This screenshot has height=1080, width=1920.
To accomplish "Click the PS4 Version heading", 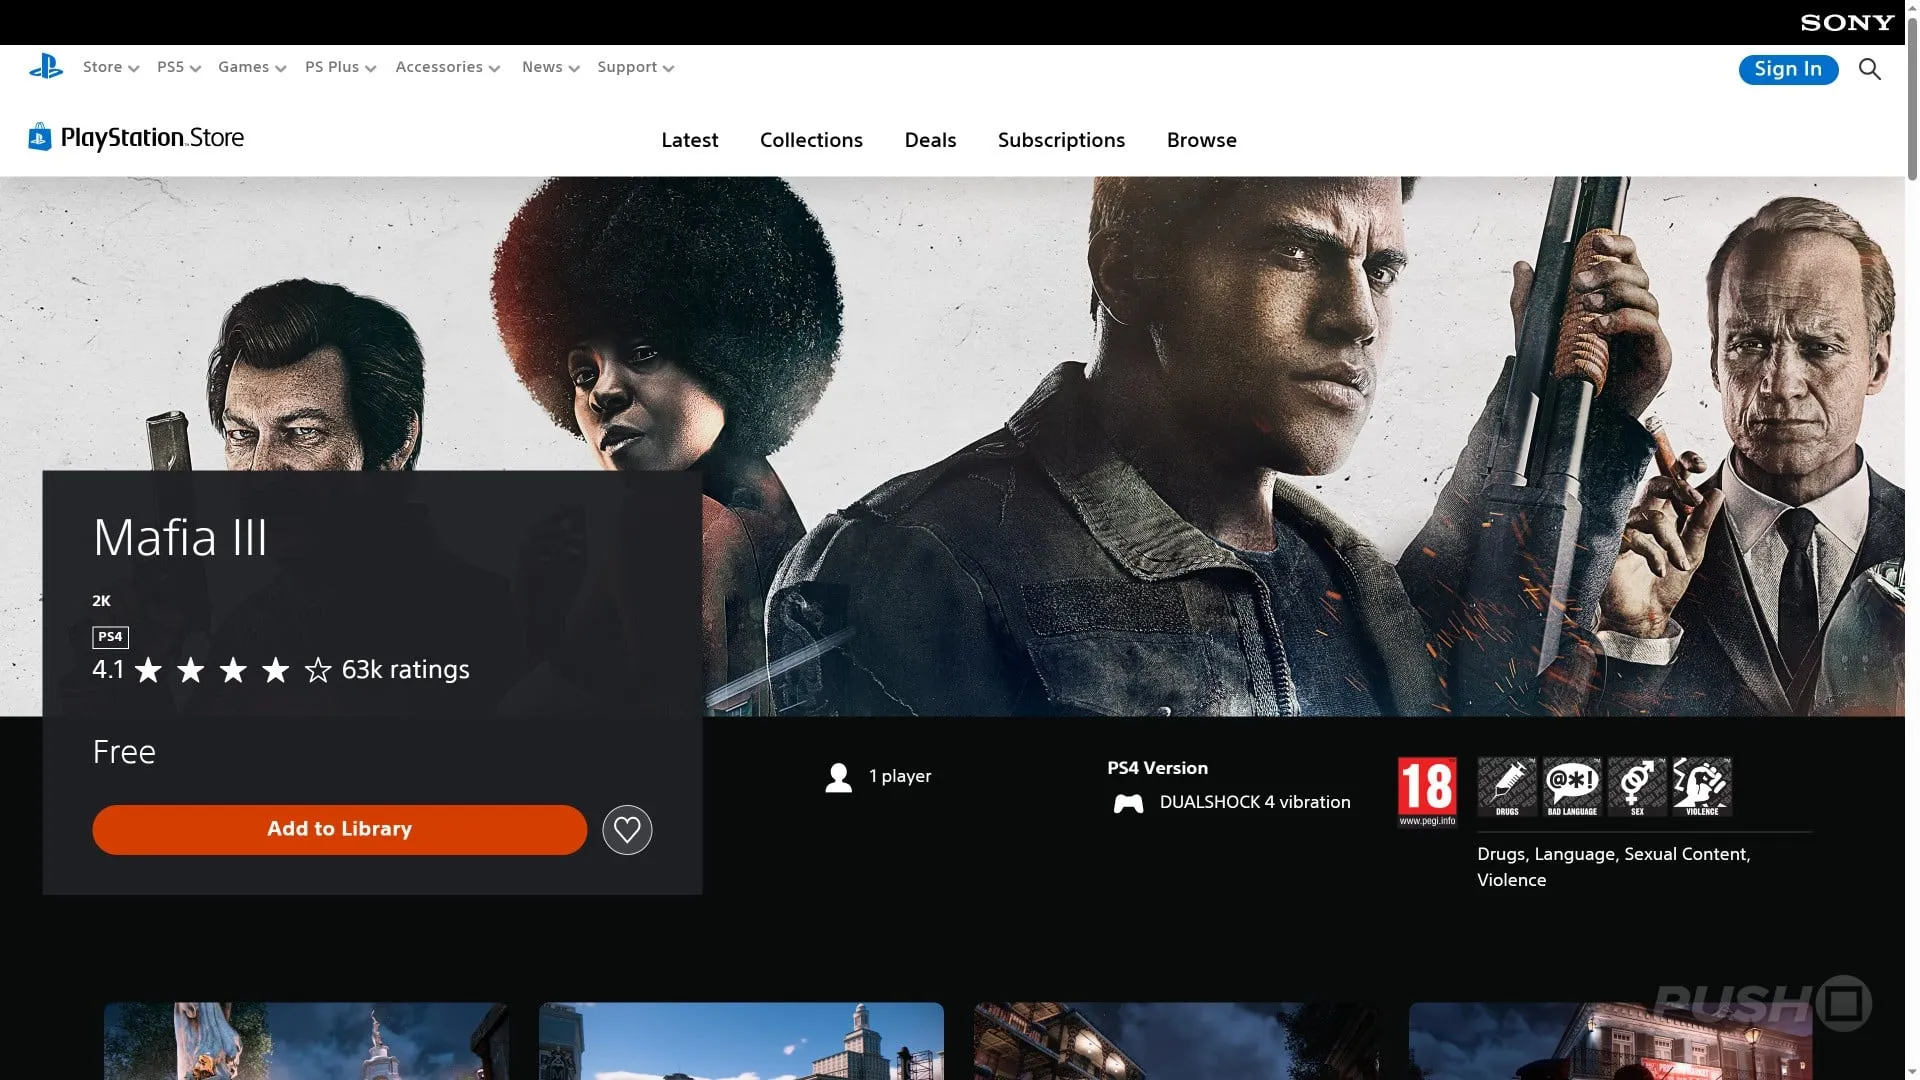I will [1157, 768].
